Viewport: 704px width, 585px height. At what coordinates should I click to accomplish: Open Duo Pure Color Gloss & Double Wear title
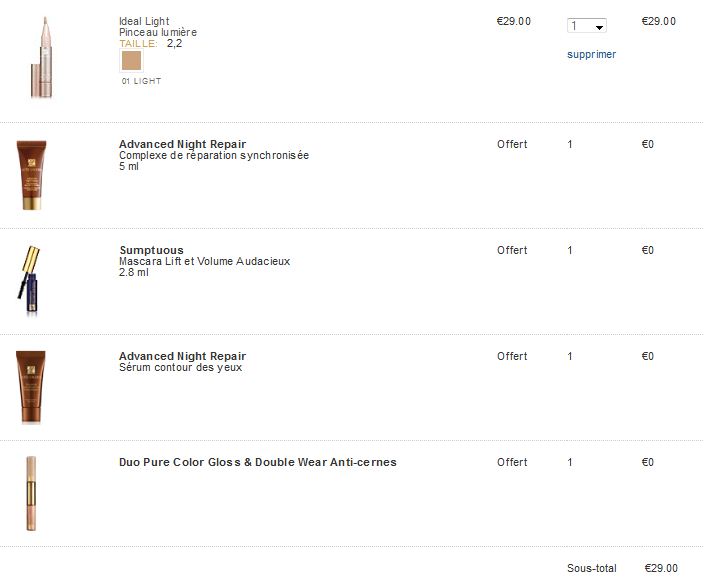257,462
